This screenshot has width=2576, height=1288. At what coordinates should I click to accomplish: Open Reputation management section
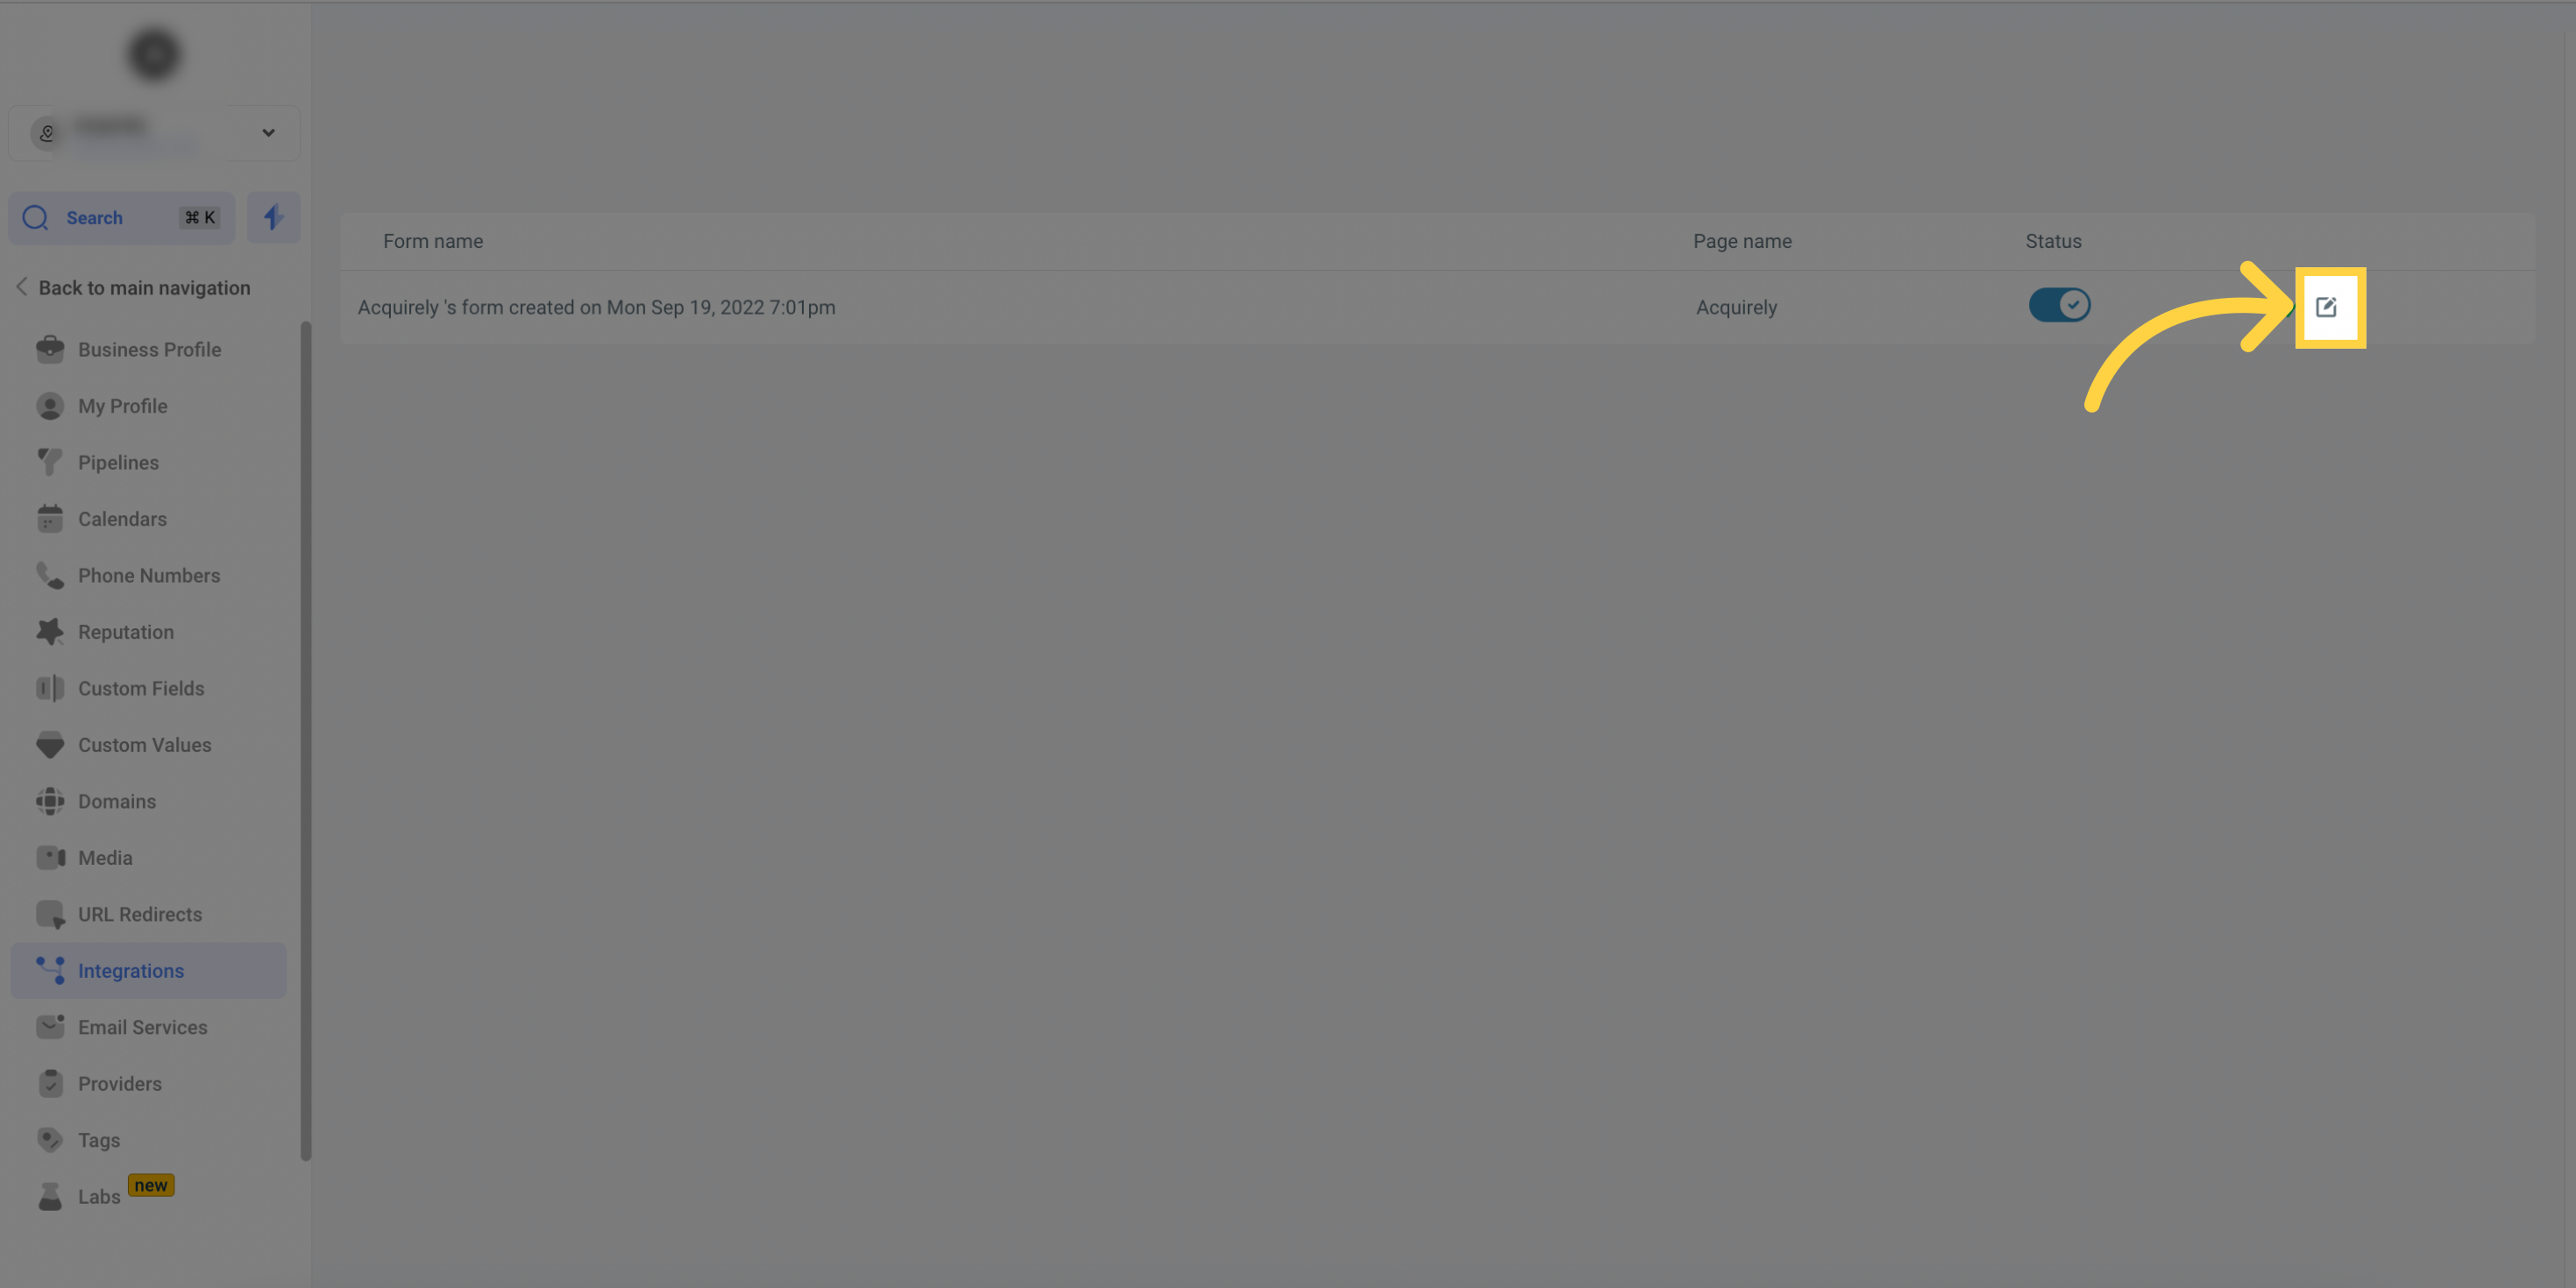pos(124,633)
